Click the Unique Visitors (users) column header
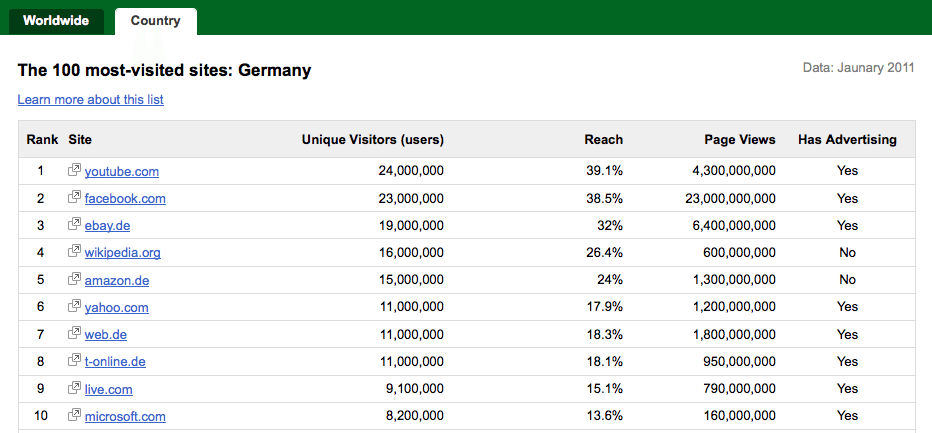Screen dimensions: 932x433 (373, 140)
